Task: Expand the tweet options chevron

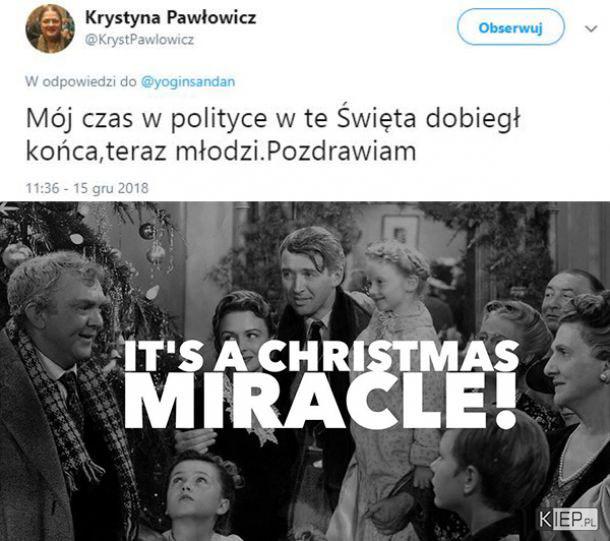Action: pyautogui.click(x=591, y=29)
